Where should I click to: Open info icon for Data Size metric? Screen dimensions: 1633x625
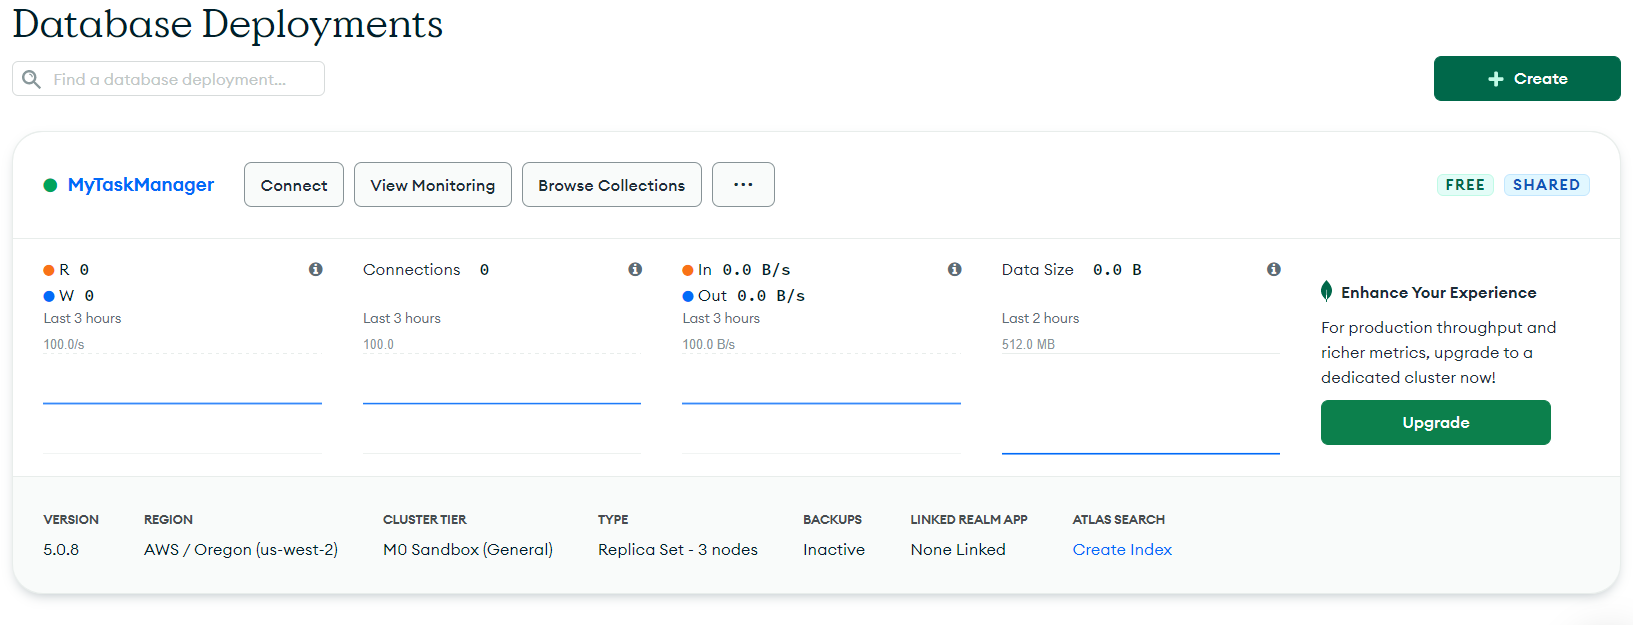1274,269
